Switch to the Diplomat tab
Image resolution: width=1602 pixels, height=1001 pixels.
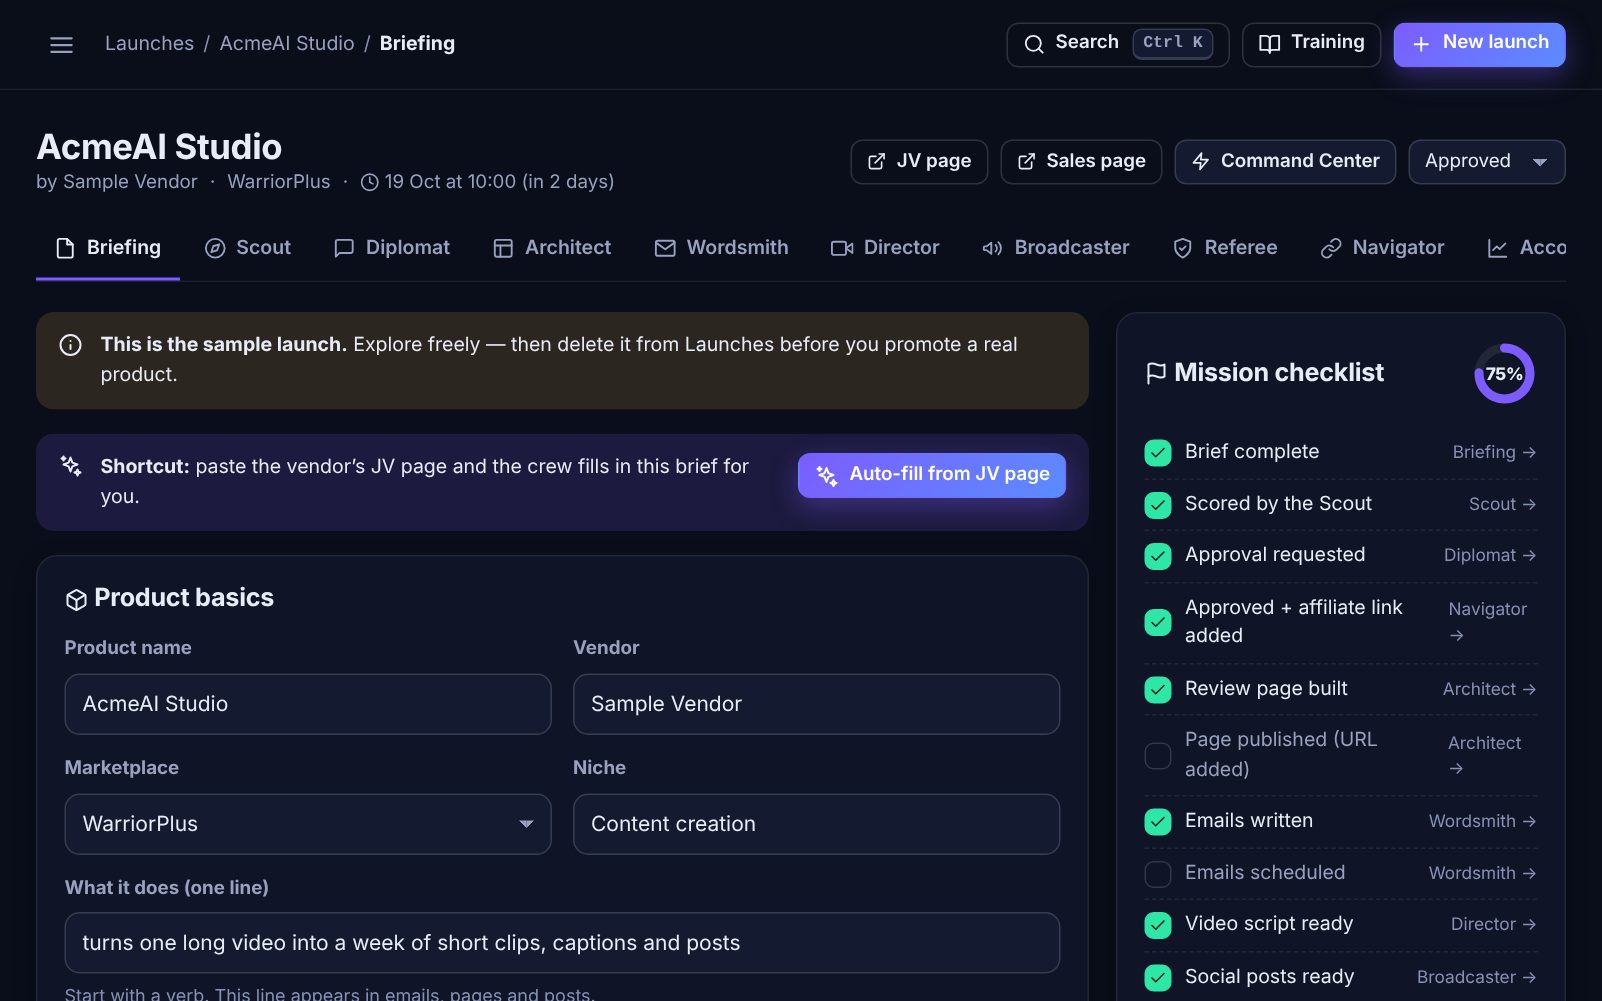392,248
